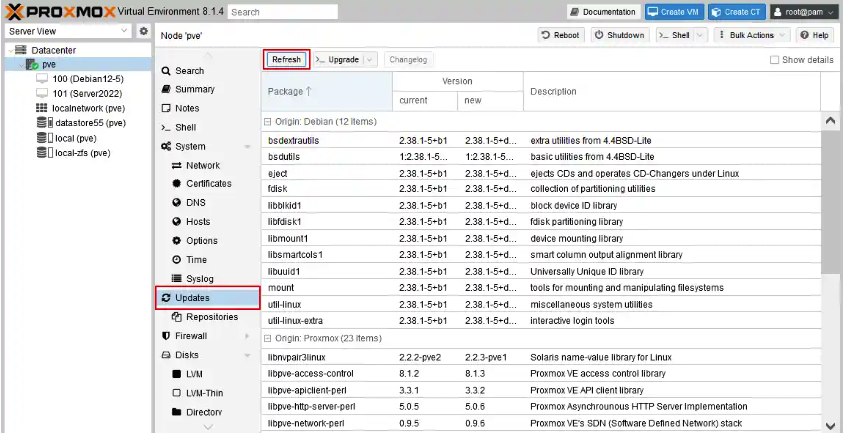Enable the Show details checkbox
Image resolution: width=849 pixels, height=438 pixels.
[774, 60]
